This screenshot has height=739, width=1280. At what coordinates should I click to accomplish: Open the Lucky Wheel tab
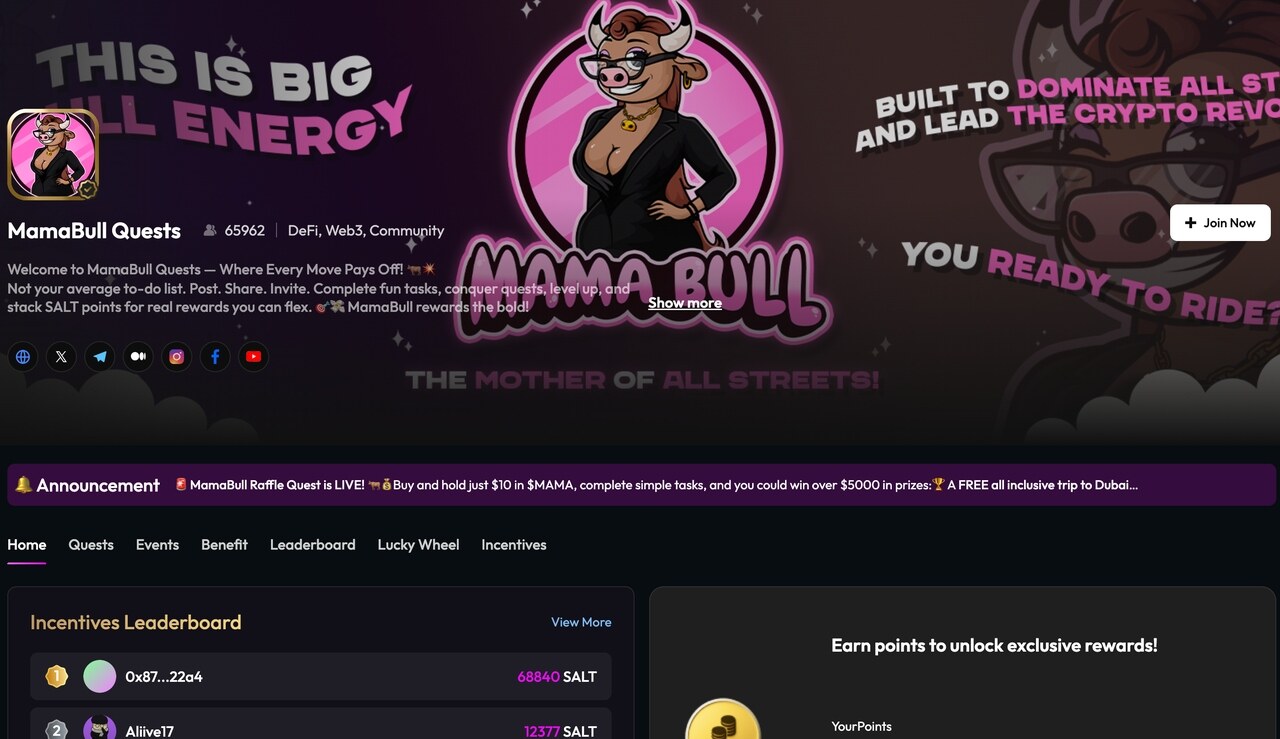click(418, 545)
